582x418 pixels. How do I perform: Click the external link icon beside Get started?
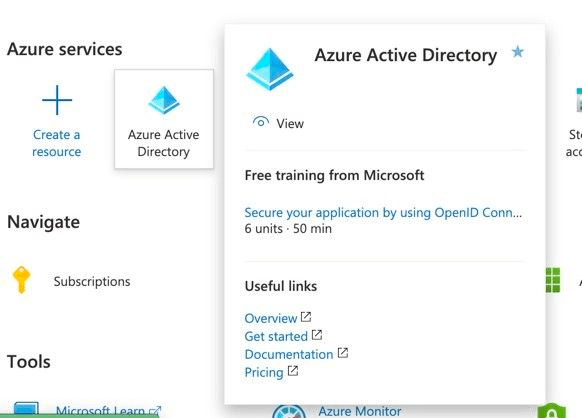point(317,335)
